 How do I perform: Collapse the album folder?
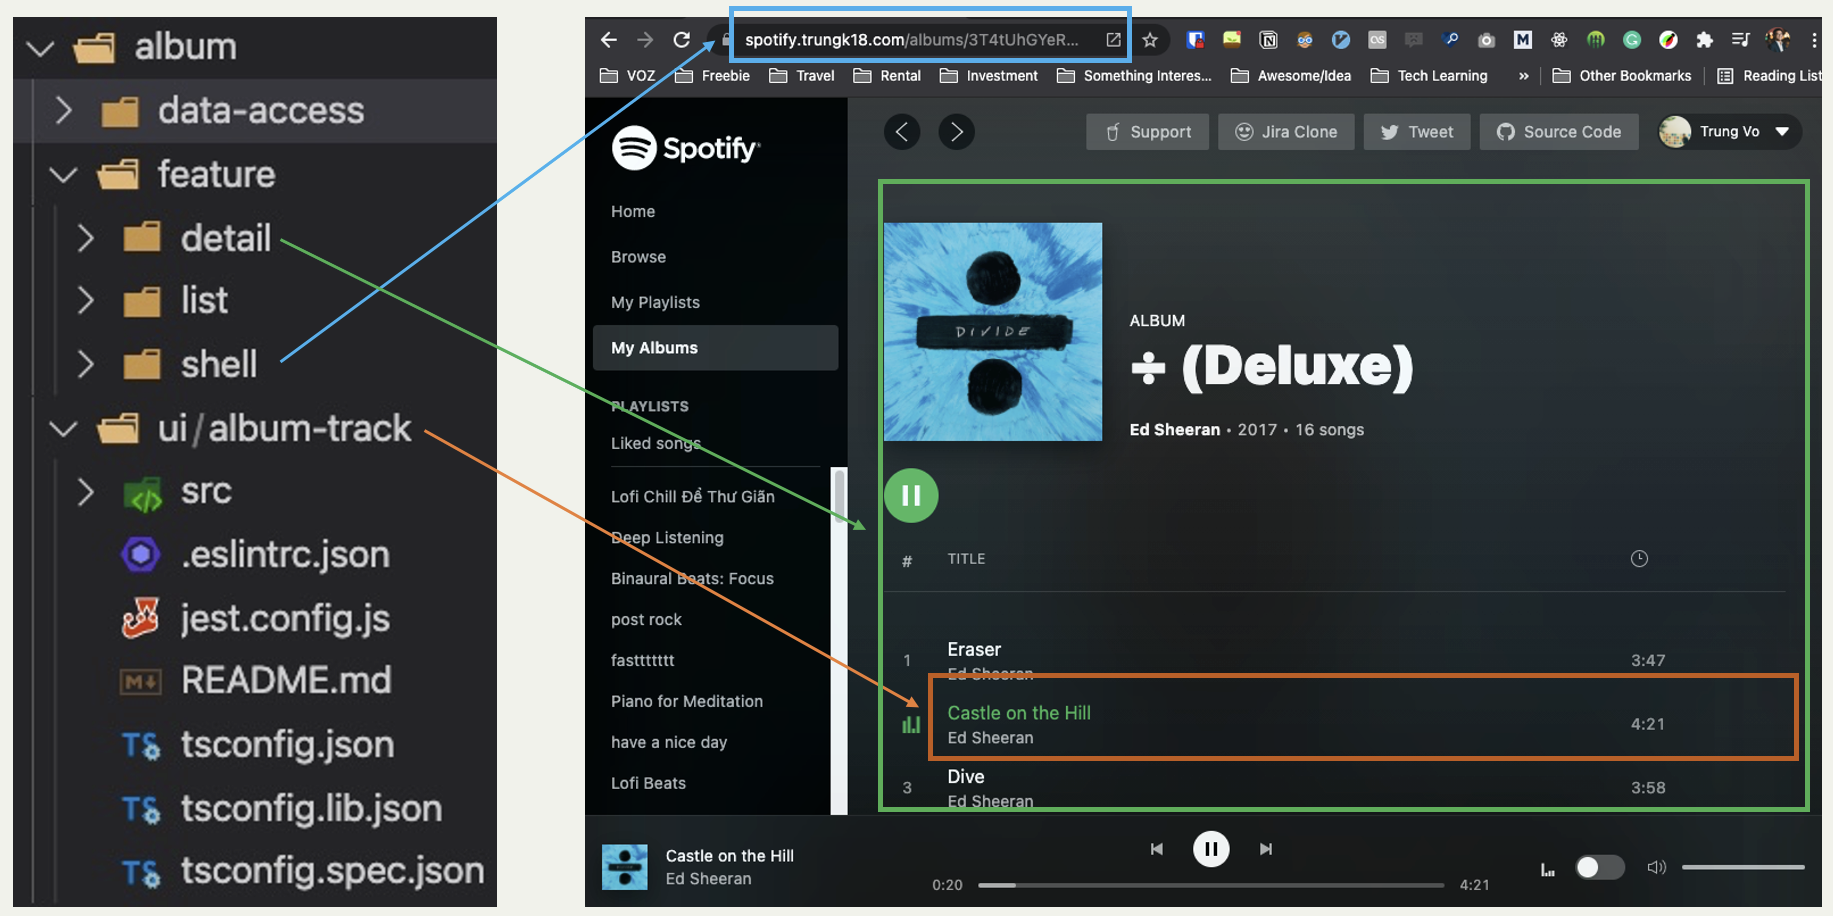point(40,47)
